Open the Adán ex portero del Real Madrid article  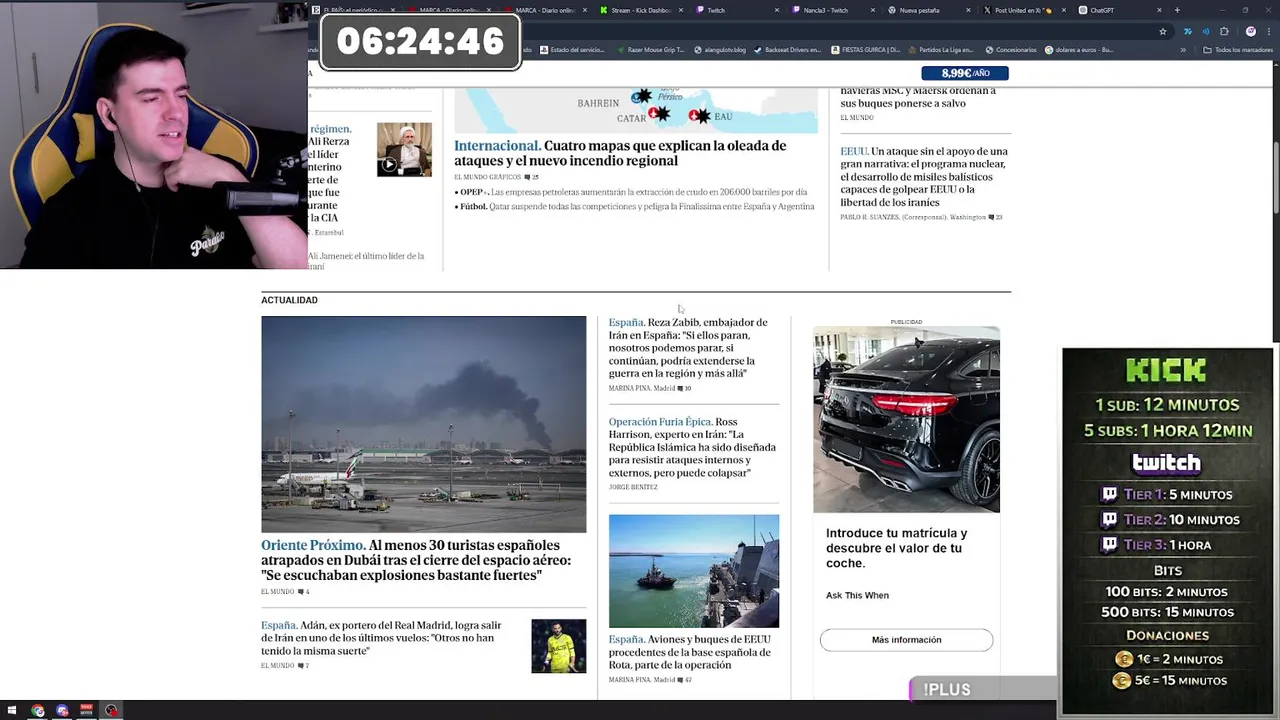coord(381,638)
